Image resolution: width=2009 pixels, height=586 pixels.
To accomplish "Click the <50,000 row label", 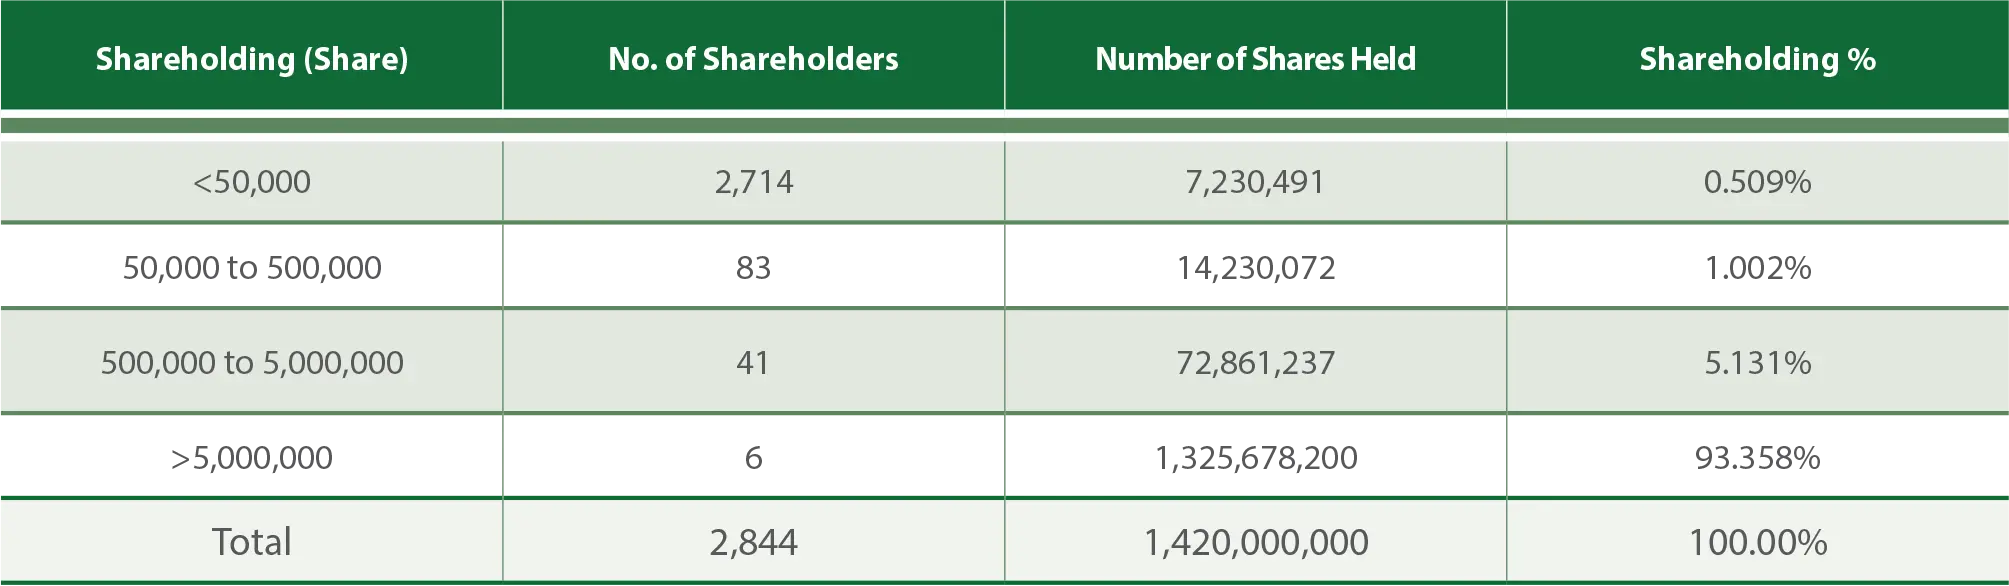I will tap(252, 182).
